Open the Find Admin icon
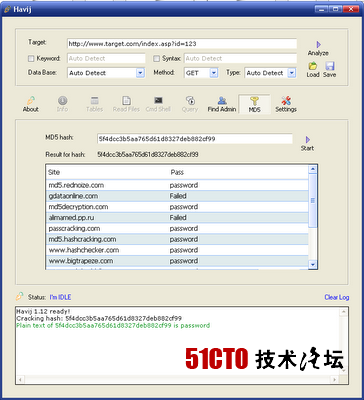This screenshot has width=364, height=400. click(x=222, y=100)
